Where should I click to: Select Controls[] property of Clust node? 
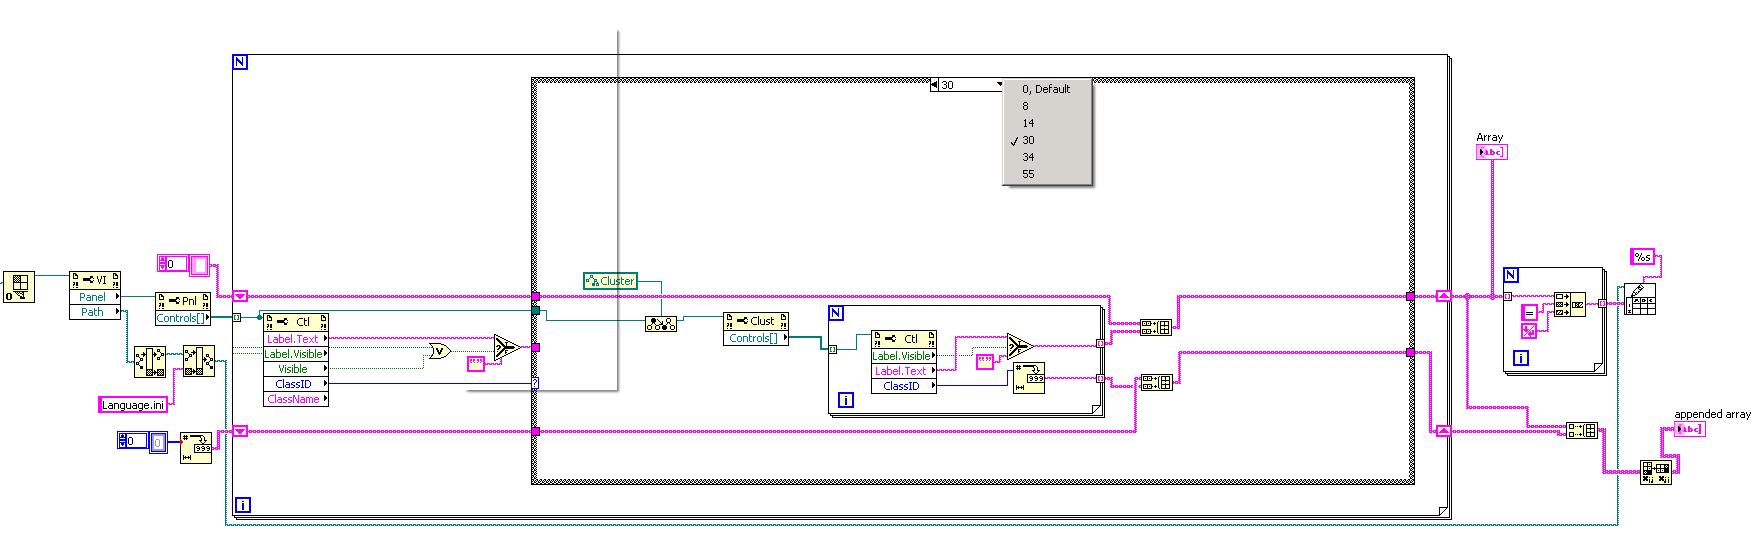coord(756,338)
